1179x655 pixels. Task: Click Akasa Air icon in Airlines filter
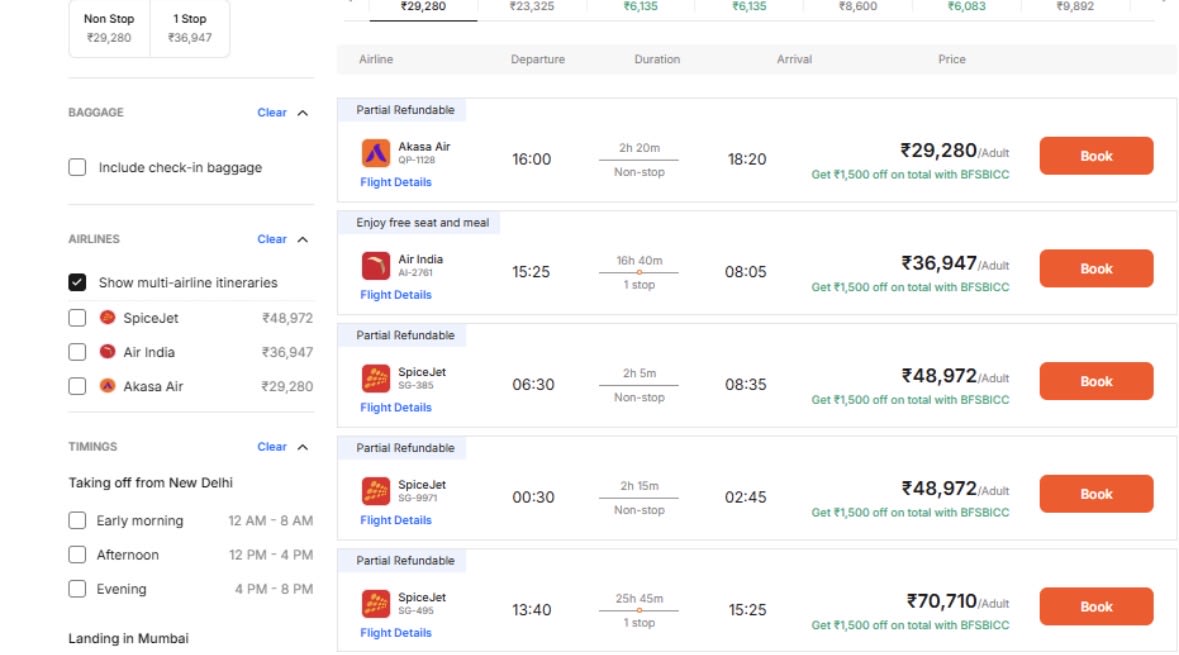108,386
